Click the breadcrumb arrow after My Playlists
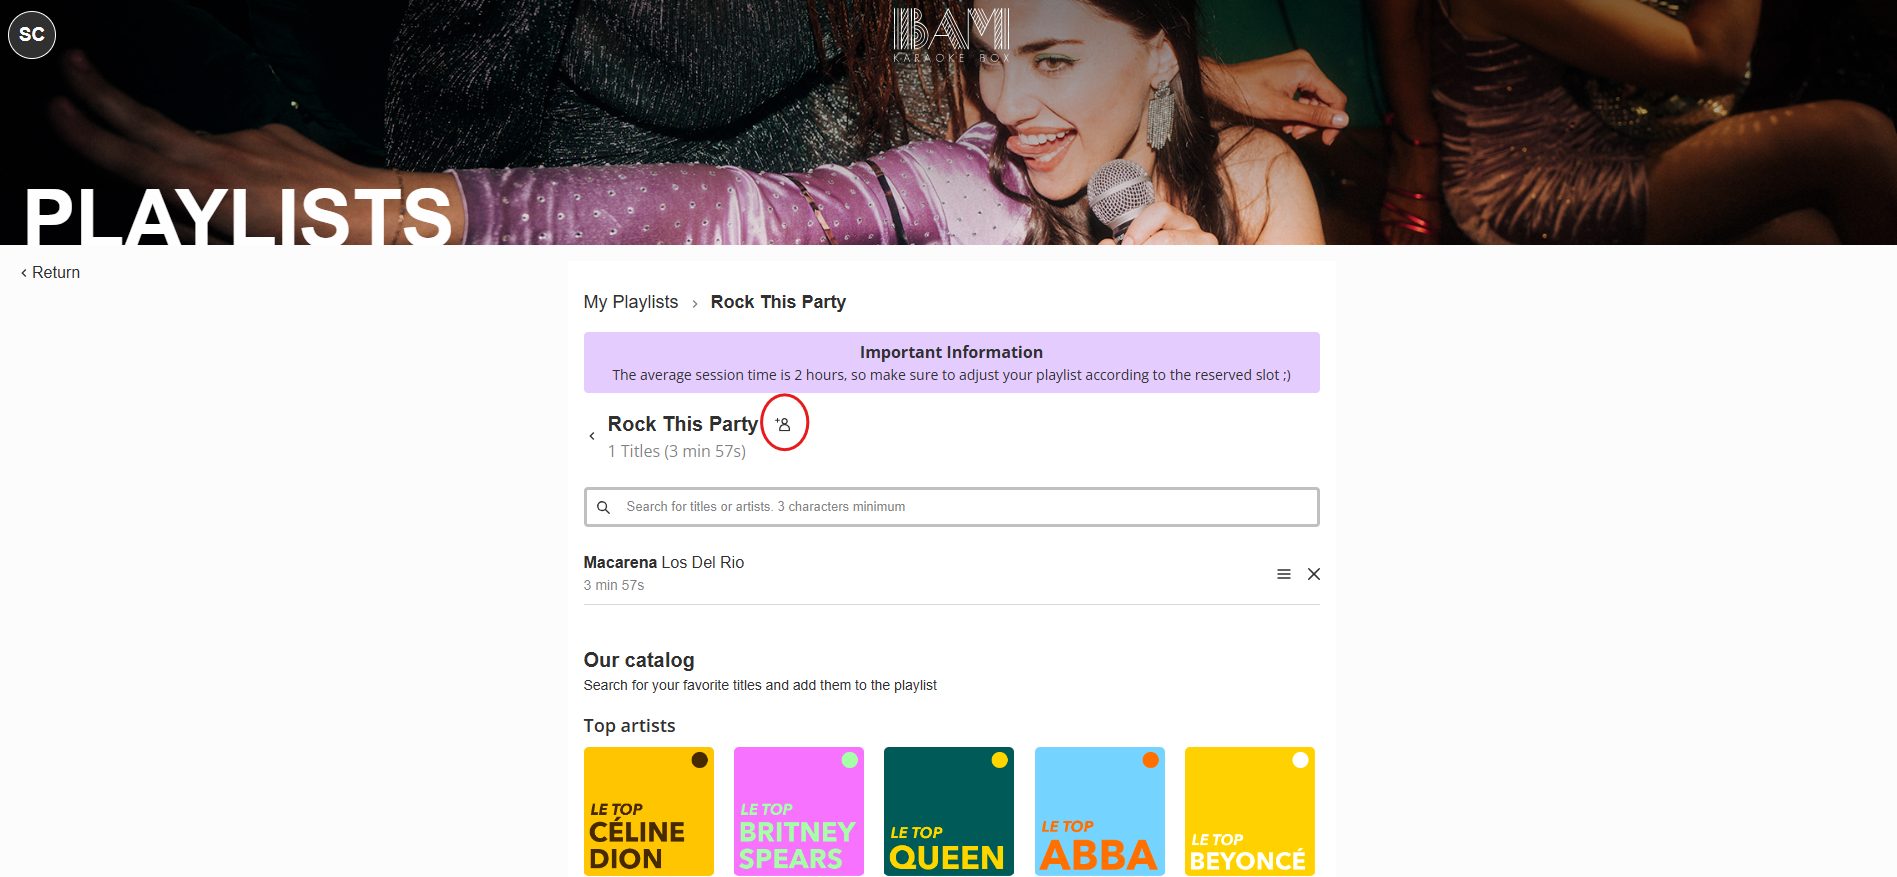 point(695,304)
